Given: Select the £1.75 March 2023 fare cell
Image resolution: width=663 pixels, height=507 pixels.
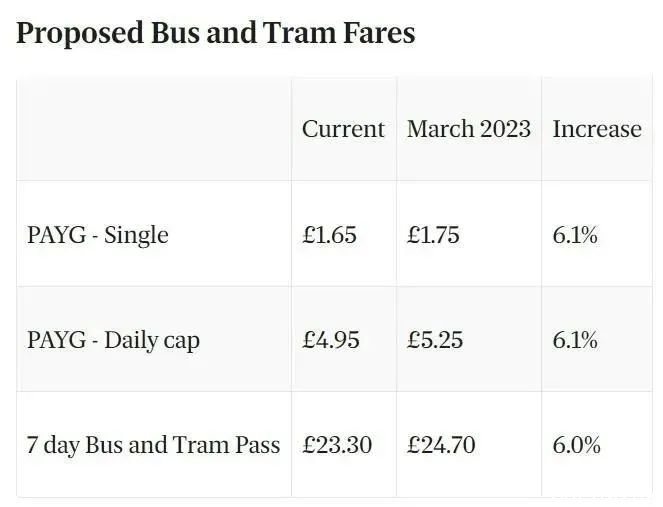Looking at the screenshot, I should [433, 235].
